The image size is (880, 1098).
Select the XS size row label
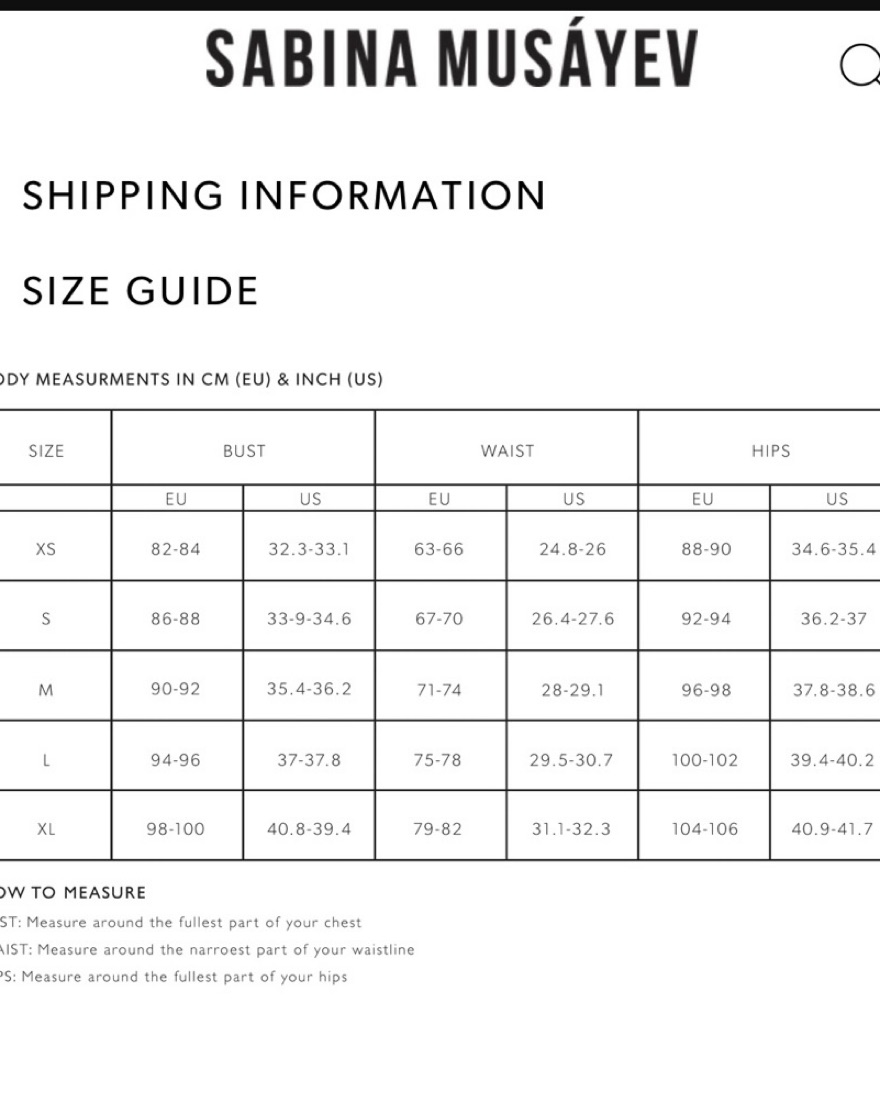46,549
